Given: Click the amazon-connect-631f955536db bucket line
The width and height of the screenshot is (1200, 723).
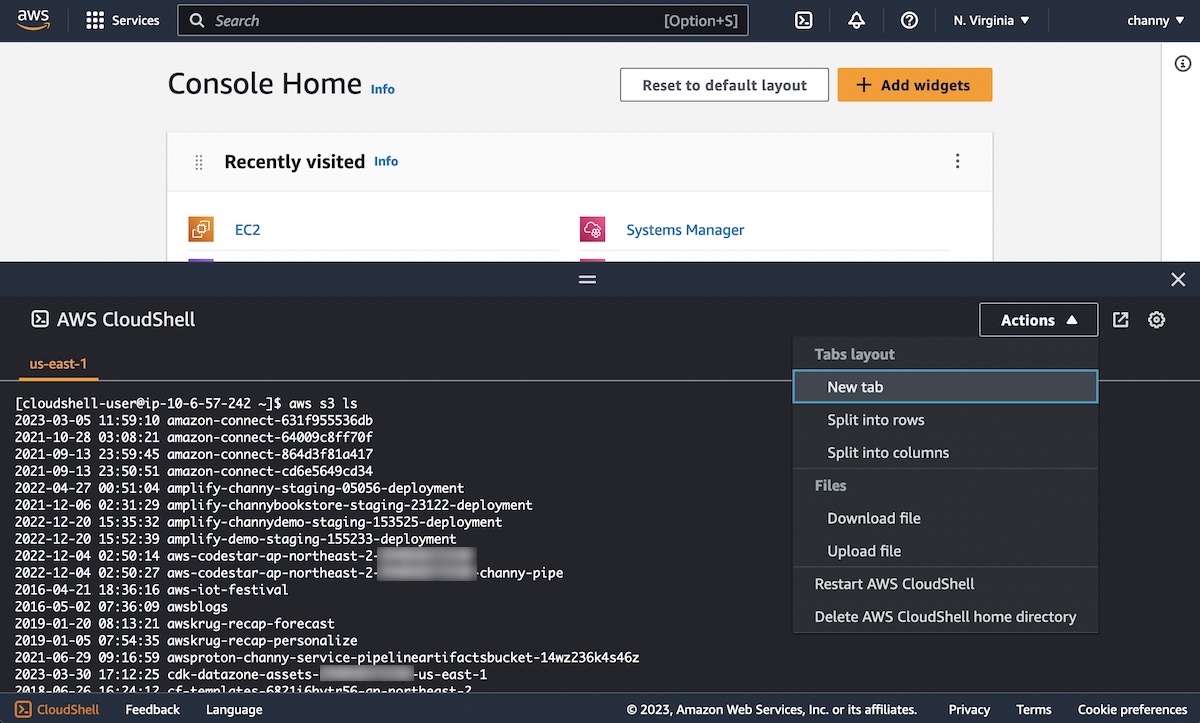Looking at the screenshot, I should [x=194, y=420].
